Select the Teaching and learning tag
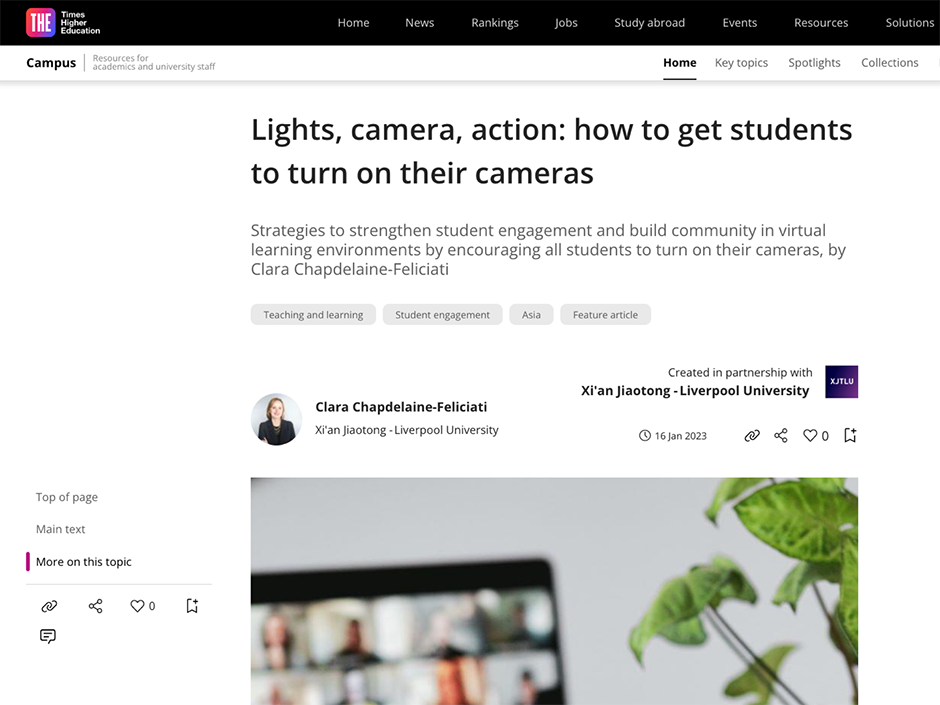The height and width of the screenshot is (705, 940). point(313,315)
